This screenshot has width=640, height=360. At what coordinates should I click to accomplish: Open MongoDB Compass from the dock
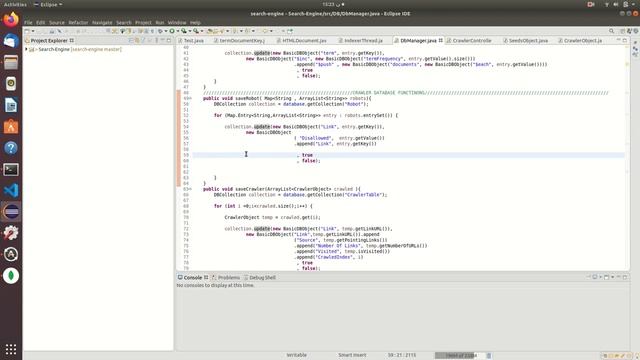point(11,276)
